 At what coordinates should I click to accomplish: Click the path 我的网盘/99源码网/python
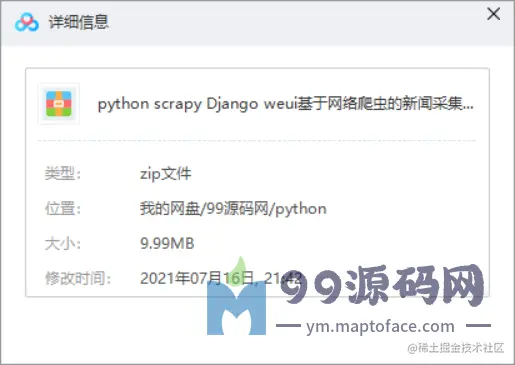[x=233, y=209]
